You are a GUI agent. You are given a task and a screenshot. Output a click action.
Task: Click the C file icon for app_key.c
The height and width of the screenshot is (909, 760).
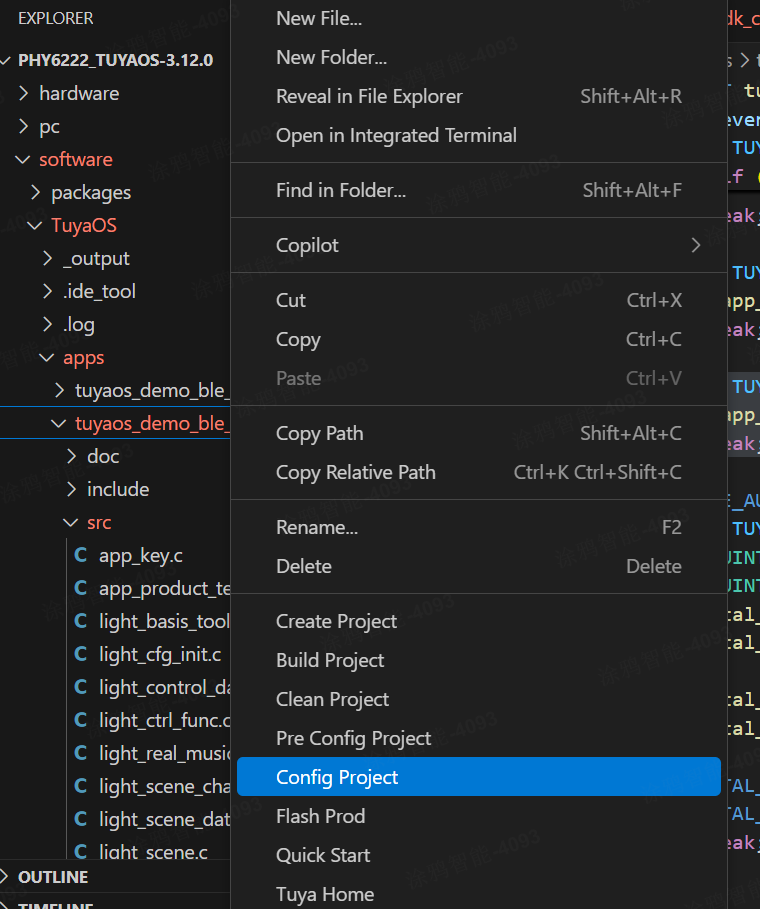click(81, 556)
